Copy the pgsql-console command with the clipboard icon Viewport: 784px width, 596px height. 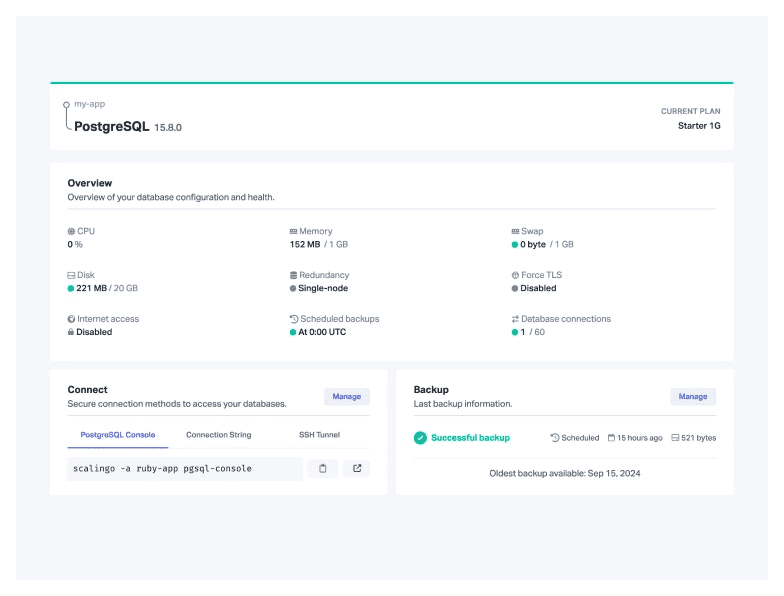[322, 468]
